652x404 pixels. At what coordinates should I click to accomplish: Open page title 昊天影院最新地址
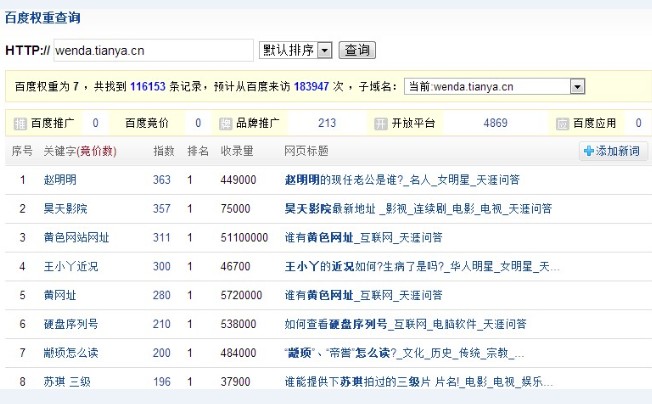418,208
